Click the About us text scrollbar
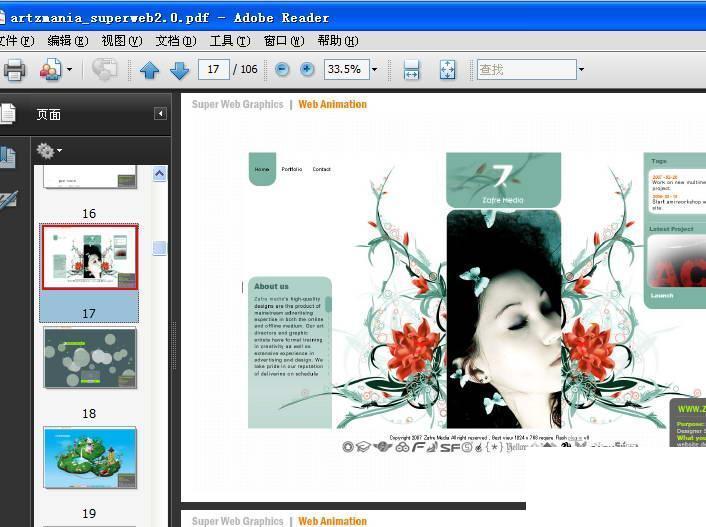The height and width of the screenshot is (527, 706). pos(328,304)
